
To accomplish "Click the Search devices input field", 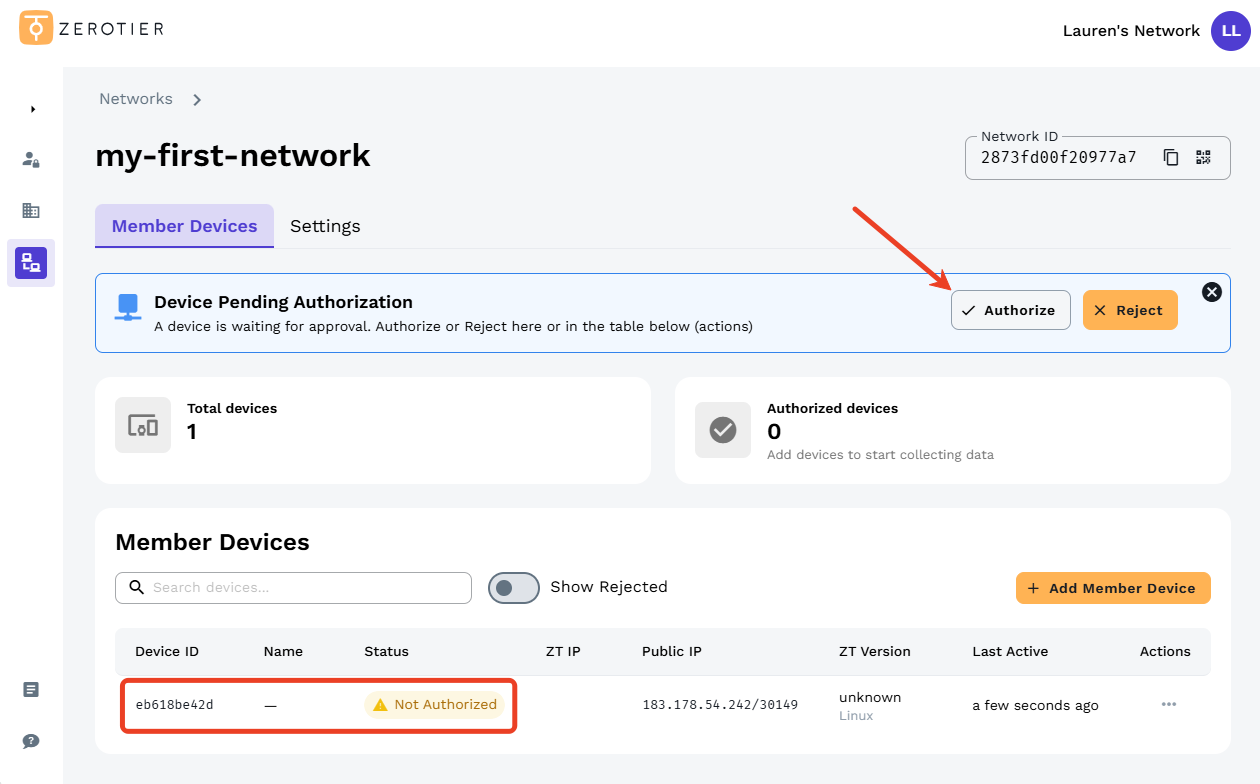I will (293, 587).
